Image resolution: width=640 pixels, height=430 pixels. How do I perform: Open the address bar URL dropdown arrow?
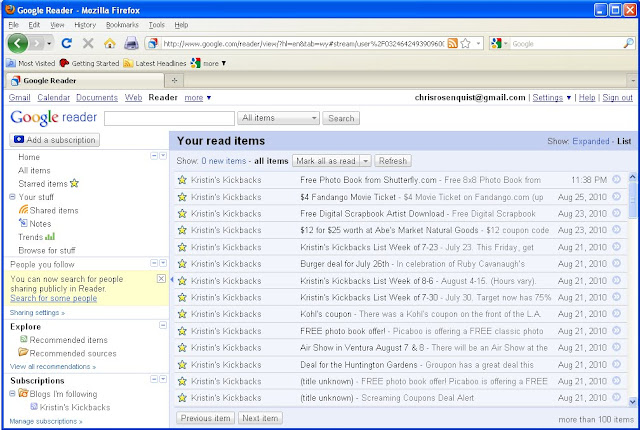(x=479, y=43)
